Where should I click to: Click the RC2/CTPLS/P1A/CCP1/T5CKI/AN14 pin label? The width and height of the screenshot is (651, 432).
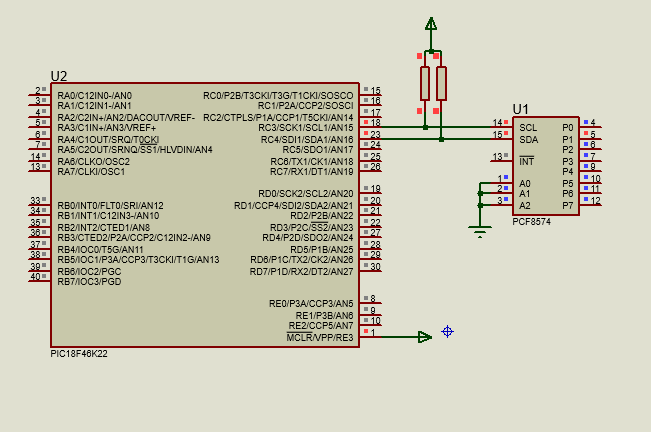point(278,118)
